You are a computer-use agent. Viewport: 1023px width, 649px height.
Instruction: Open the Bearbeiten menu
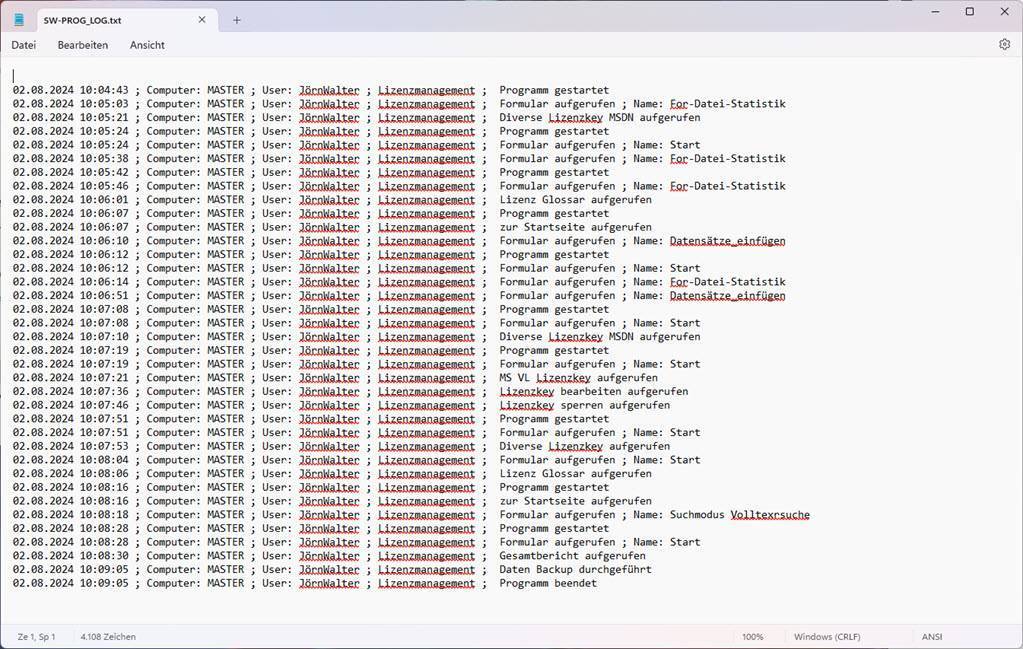[83, 45]
